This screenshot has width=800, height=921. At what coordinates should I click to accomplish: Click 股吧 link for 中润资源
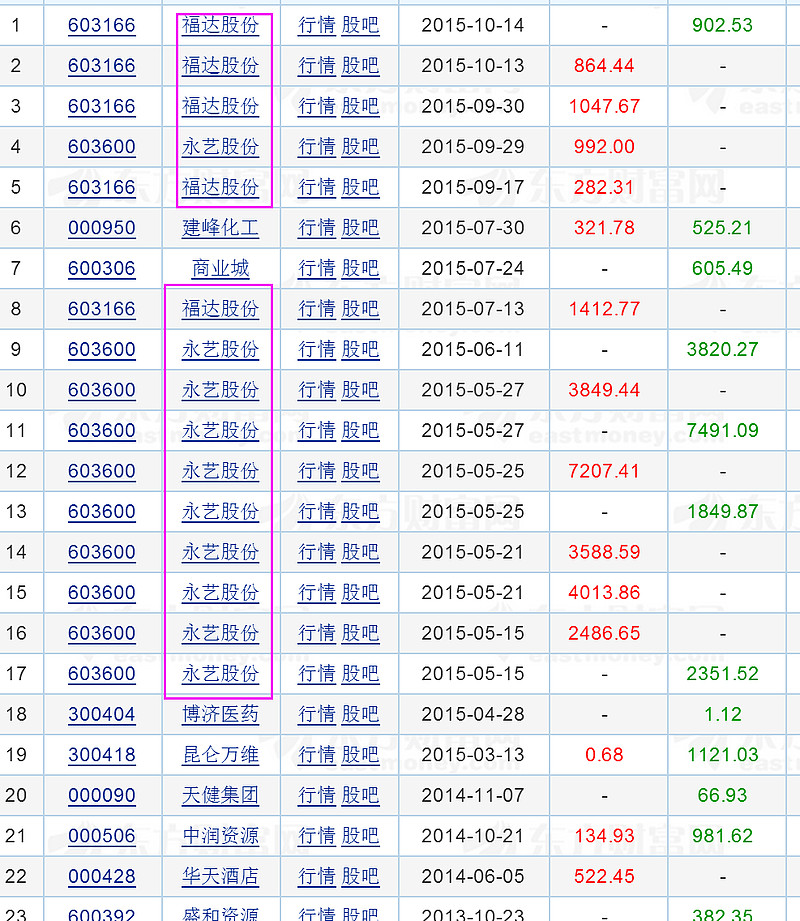coord(360,836)
